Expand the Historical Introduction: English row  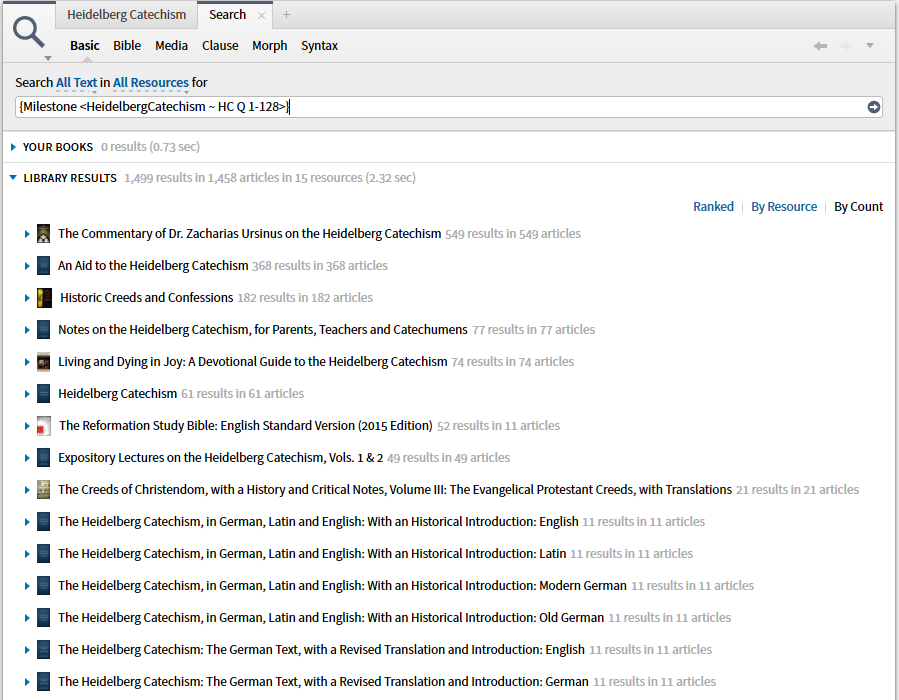tap(27, 522)
